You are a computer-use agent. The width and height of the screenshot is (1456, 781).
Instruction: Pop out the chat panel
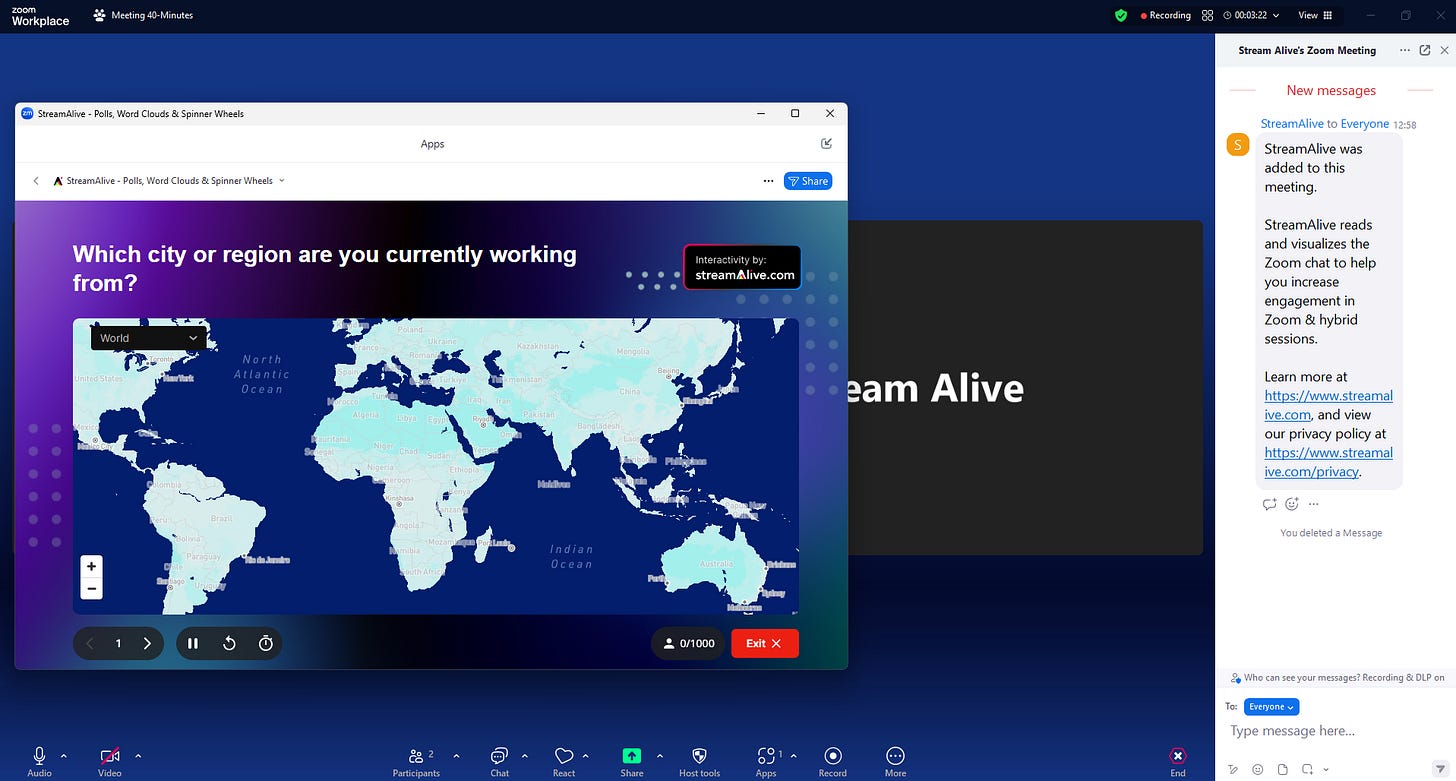click(x=1425, y=50)
